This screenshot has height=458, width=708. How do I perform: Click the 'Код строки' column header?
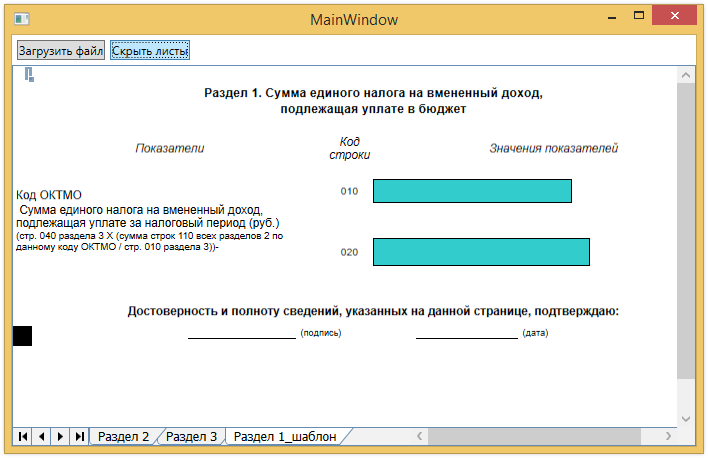point(349,148)
